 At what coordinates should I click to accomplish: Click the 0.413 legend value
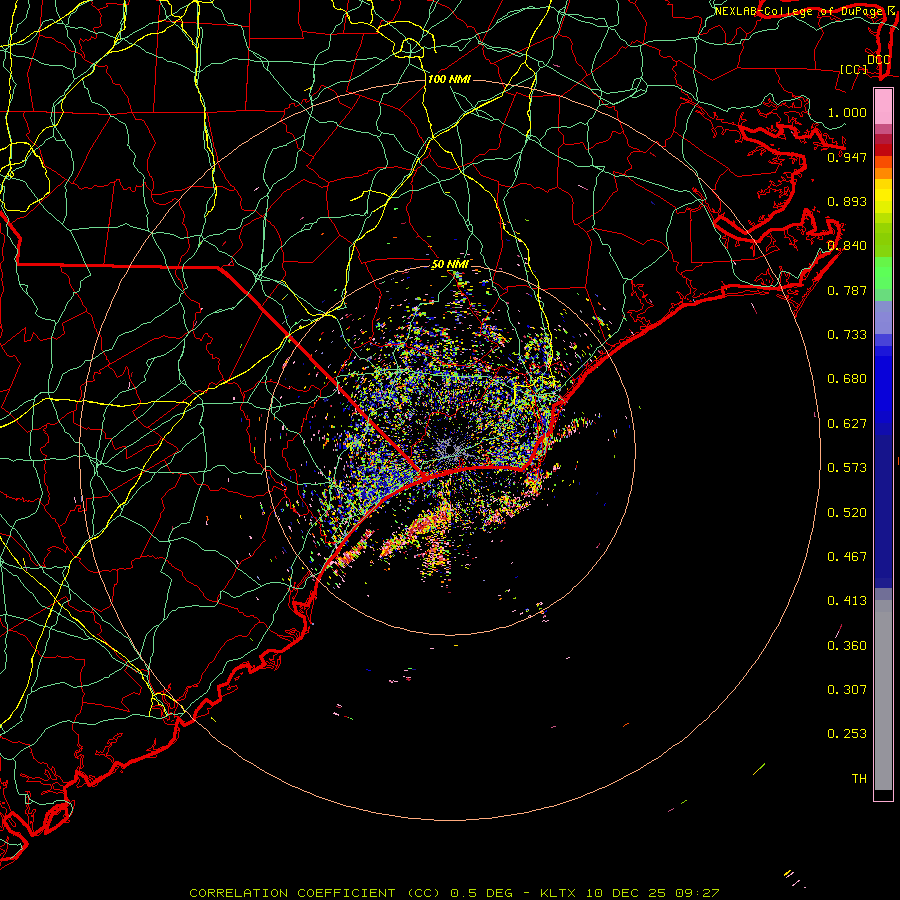click(x=847, y=601)
